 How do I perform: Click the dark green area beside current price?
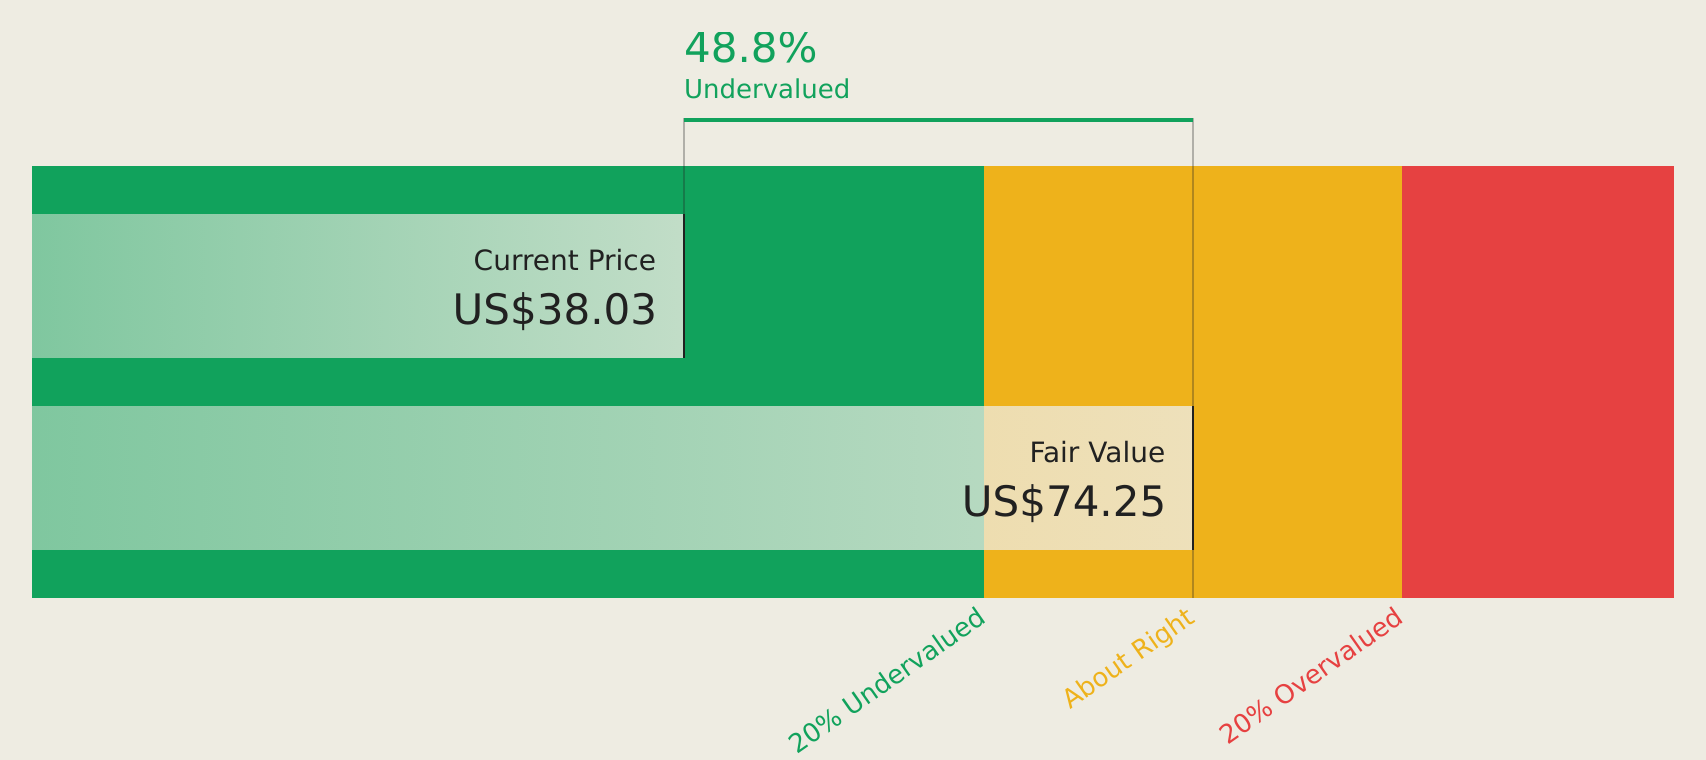point(834,286)
